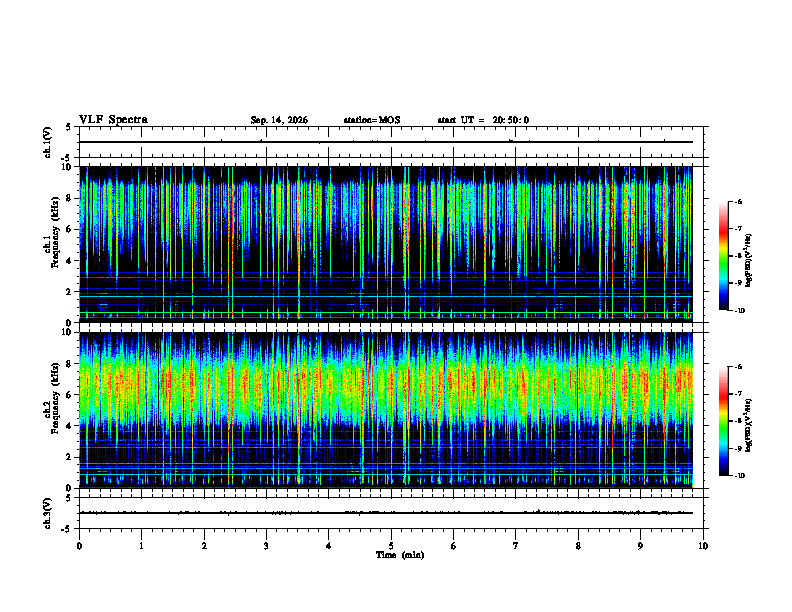This screenshot has height=612, width=792.
Task: Click the ch.1 voltage trace line
Action: coord(386,142)
